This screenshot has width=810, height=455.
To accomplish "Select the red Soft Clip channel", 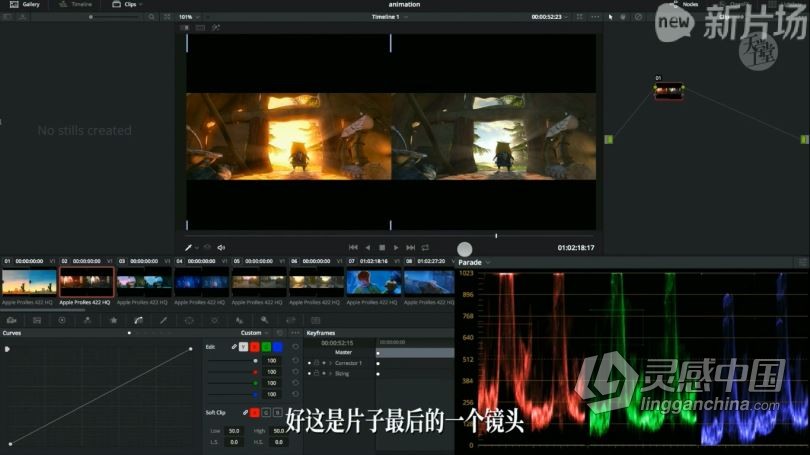I will click(255, 413).
